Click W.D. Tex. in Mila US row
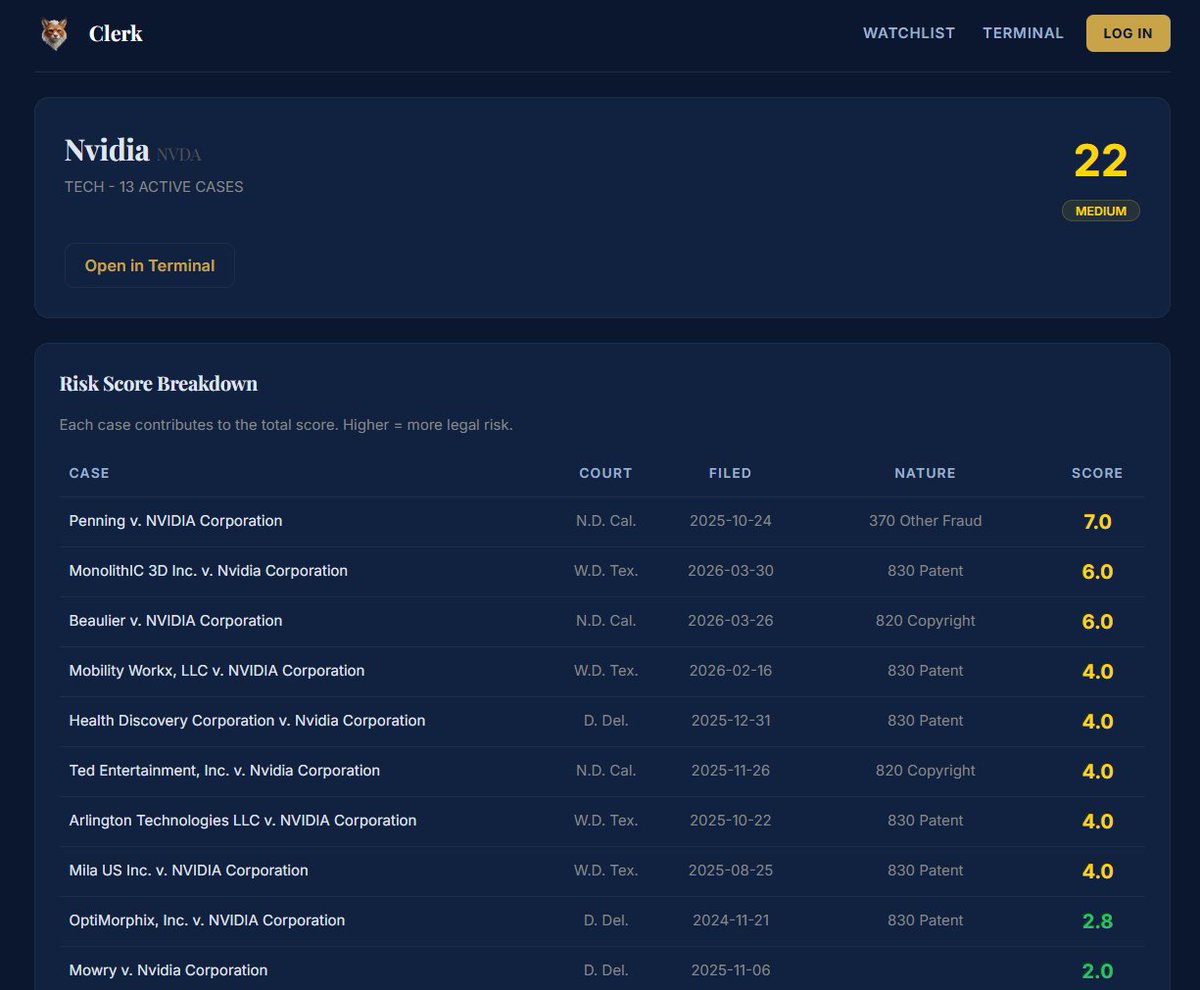 pos(606,871)
